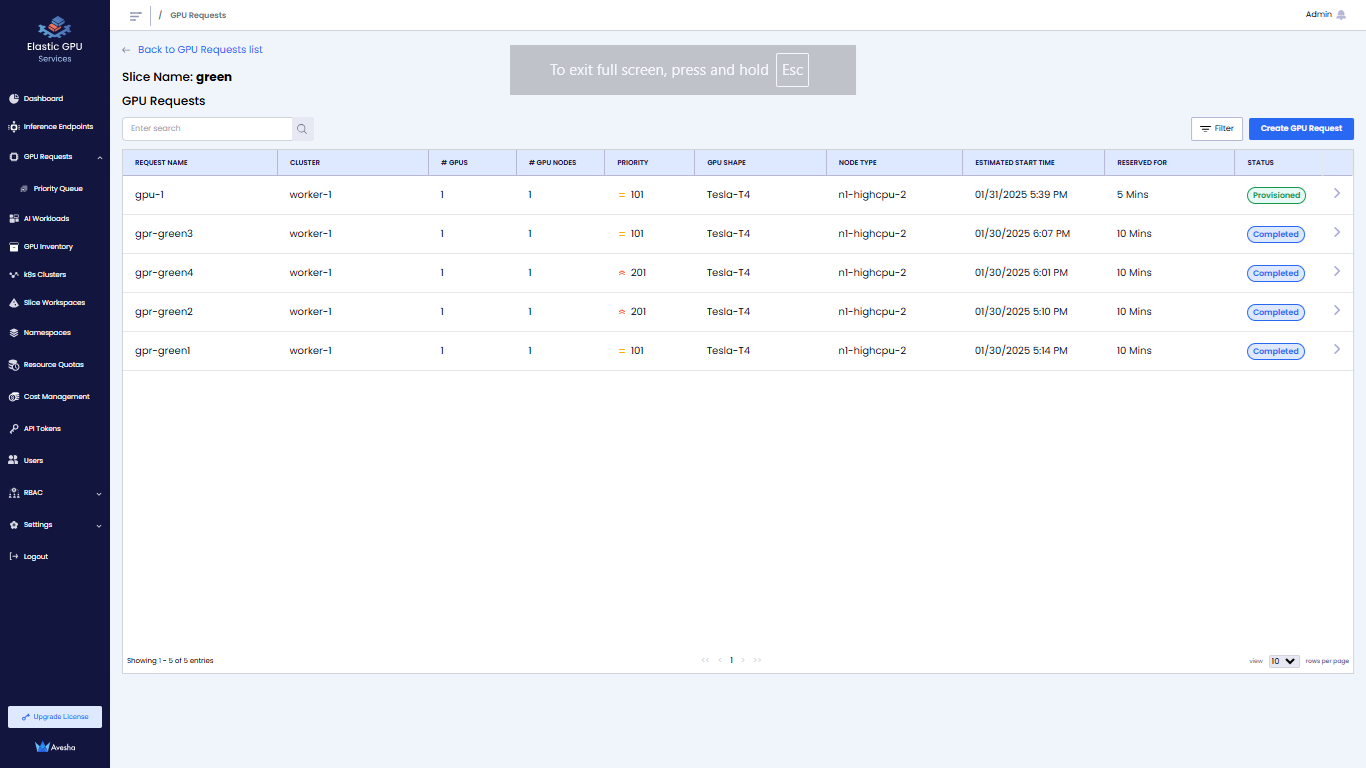Open row chevron for gpu-1
Viewport: 1366px width, 768px height.
click(1337, 194)
